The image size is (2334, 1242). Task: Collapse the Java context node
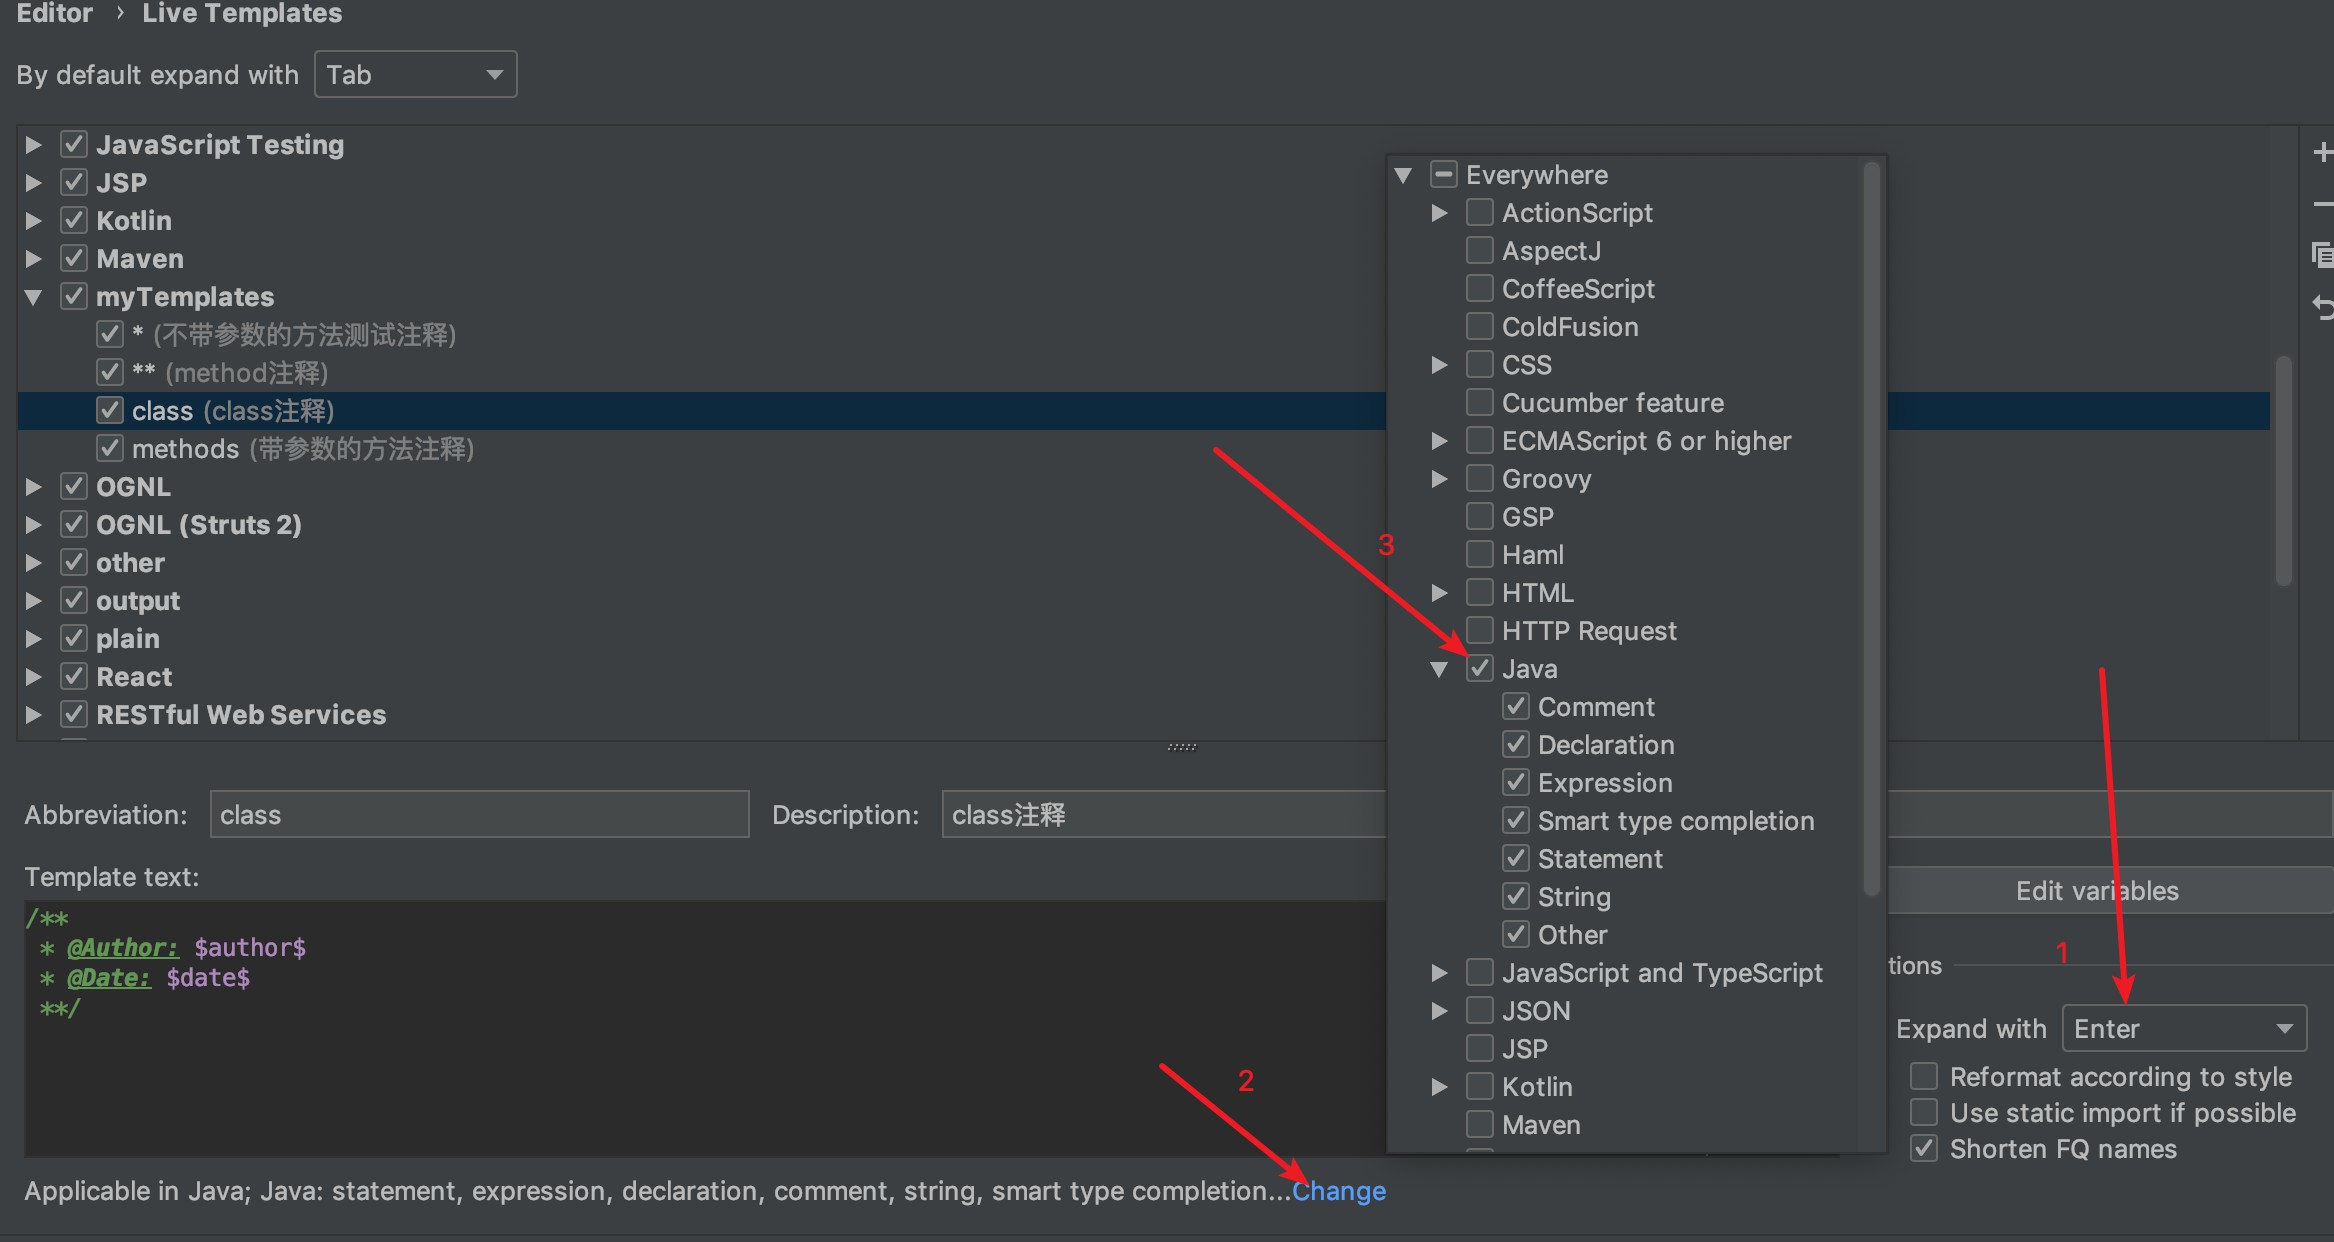pos(1439,669)
